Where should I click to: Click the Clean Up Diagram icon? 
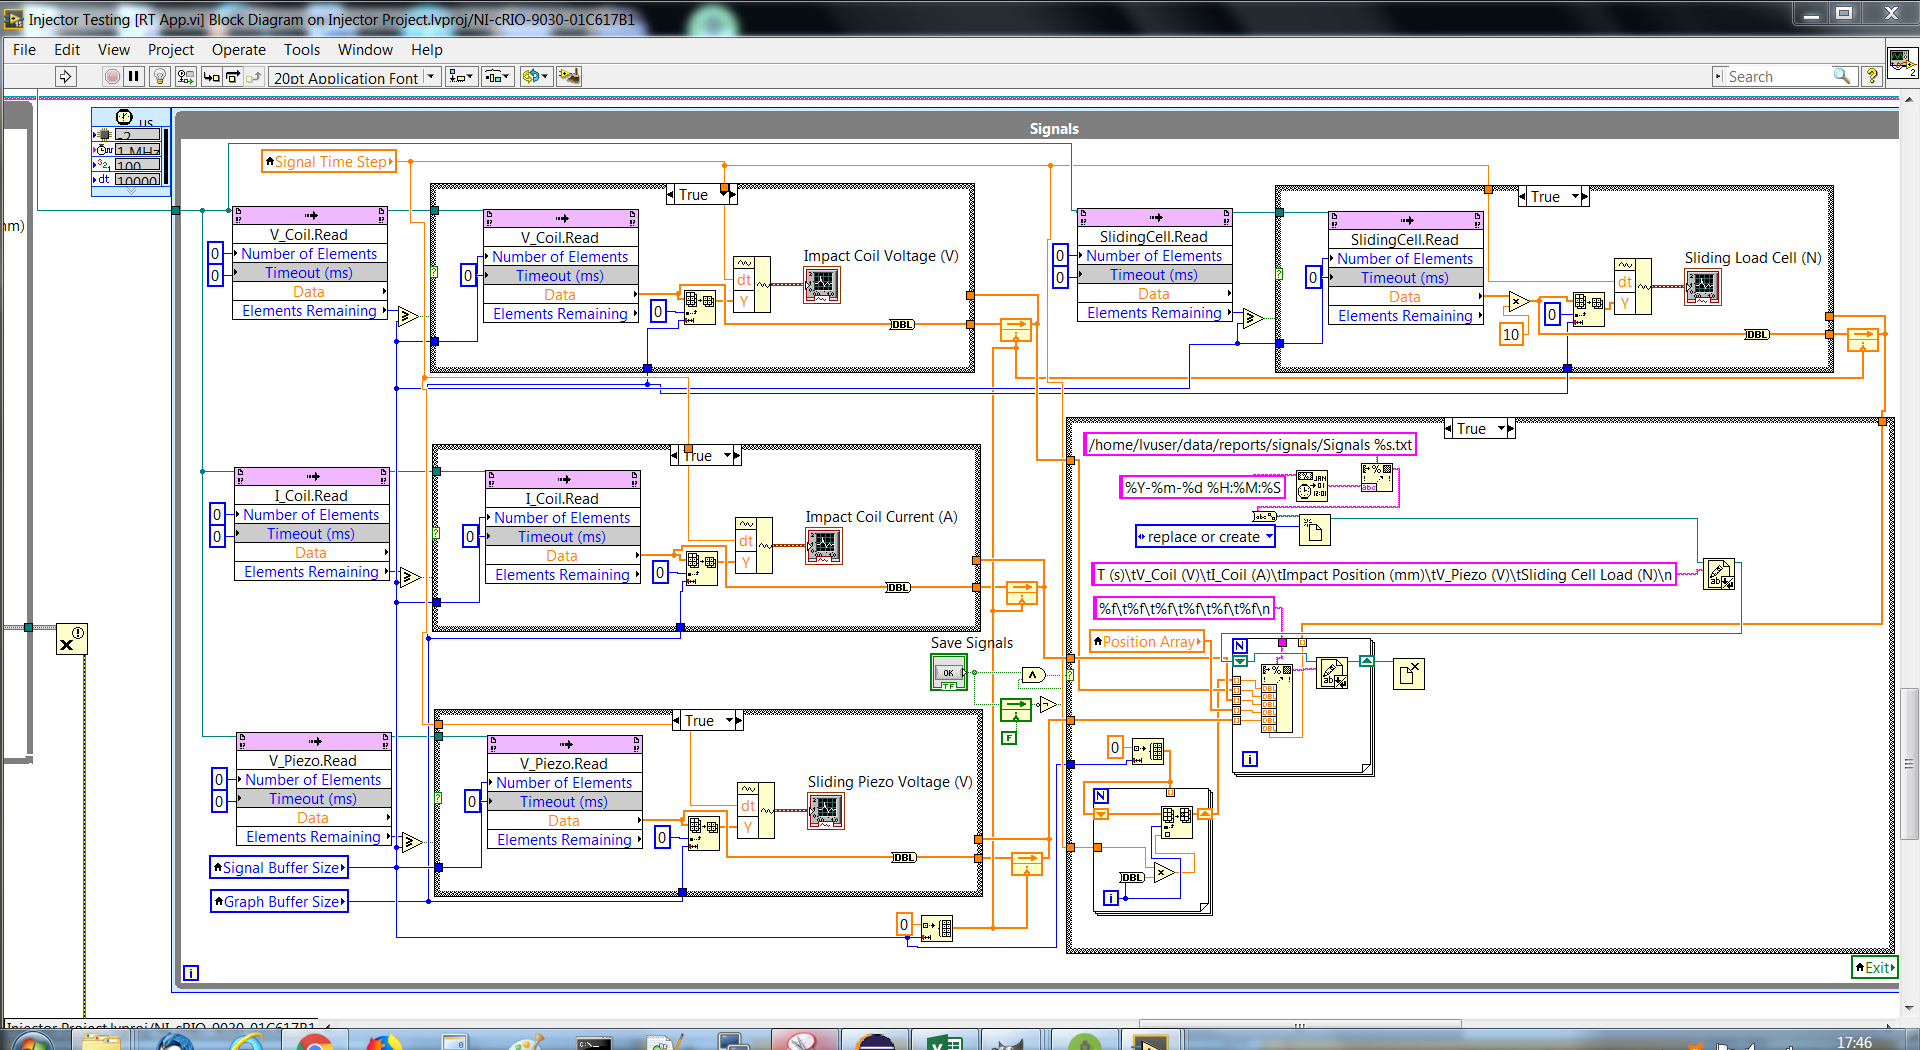[x=569, y=76]
